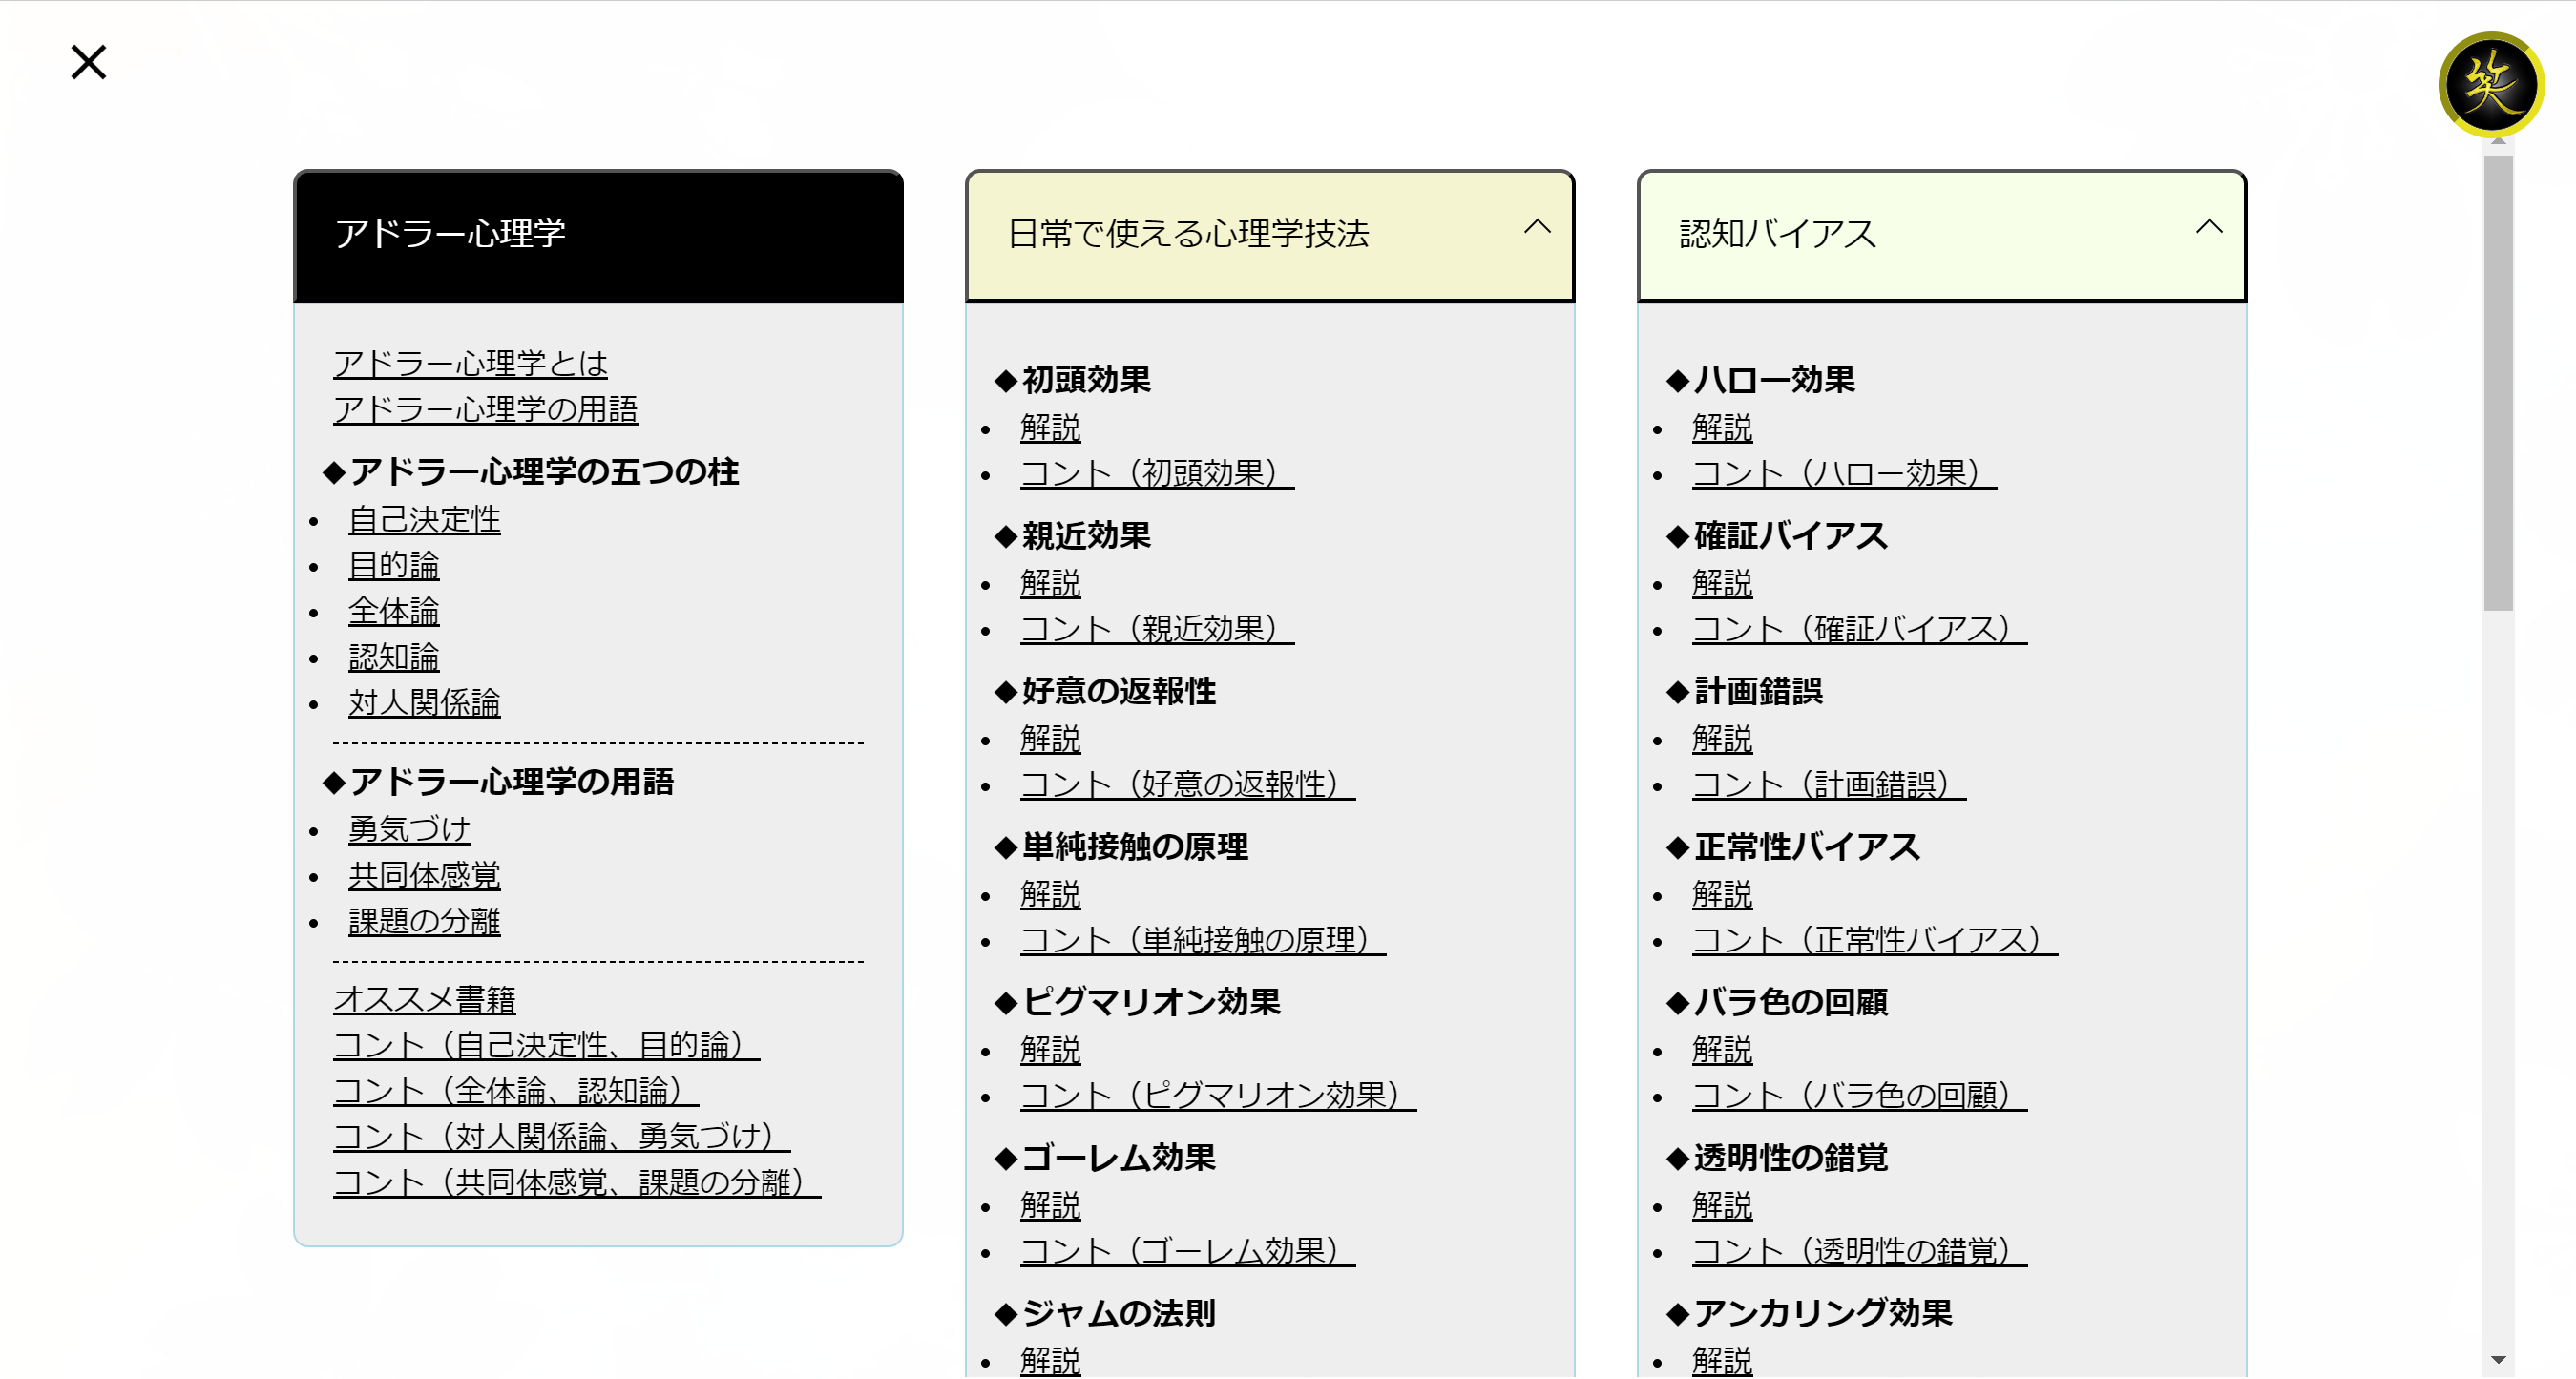Open コント（ハロー効果） link
This screenshot has width=2576, height=1379.
pos(1844,474)
